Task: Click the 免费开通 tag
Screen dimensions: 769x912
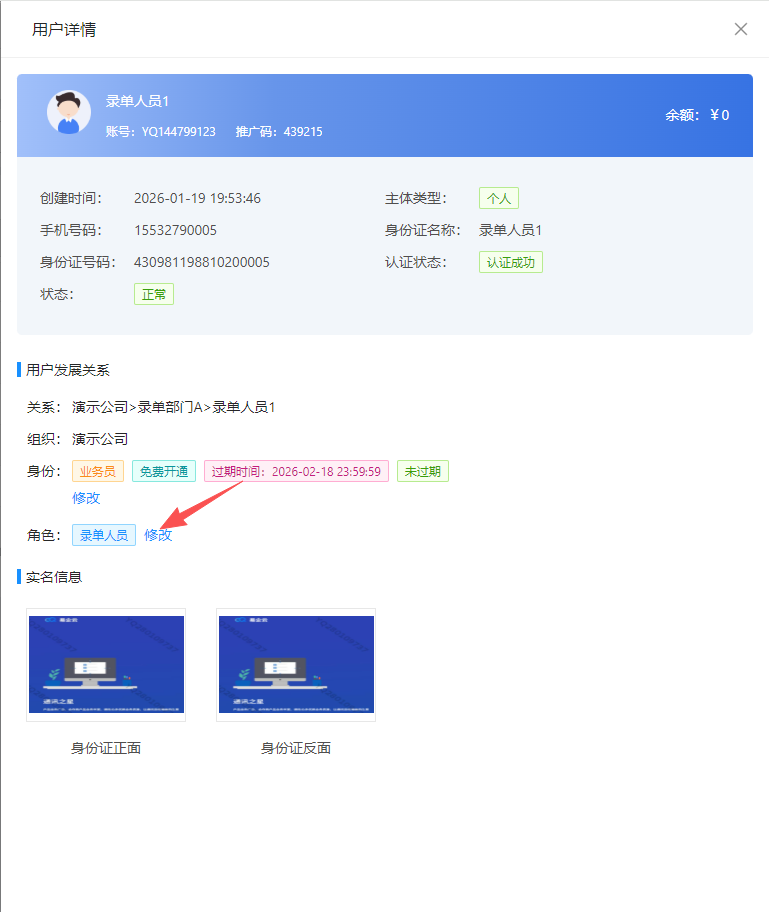Action: click(164, 472)
